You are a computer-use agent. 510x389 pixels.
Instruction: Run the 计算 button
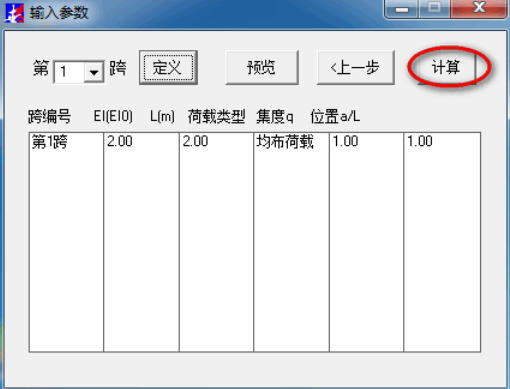[x=446, y=67]
